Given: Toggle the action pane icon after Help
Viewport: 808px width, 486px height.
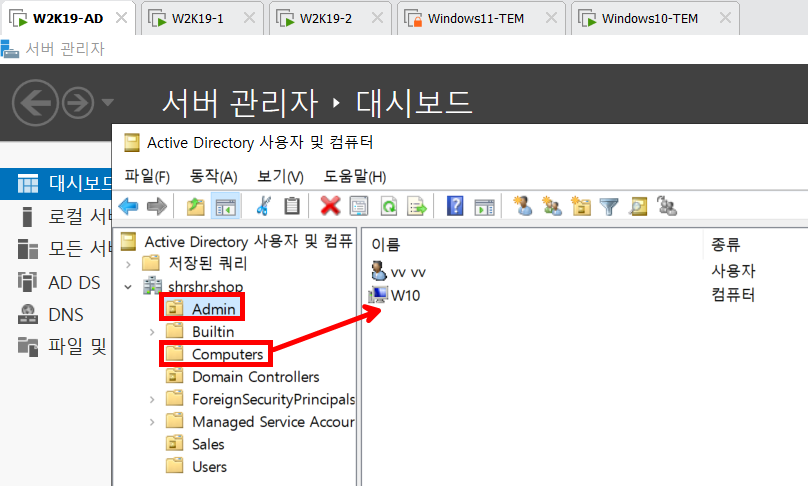Looking at the screenshot, I should [484, 207].
